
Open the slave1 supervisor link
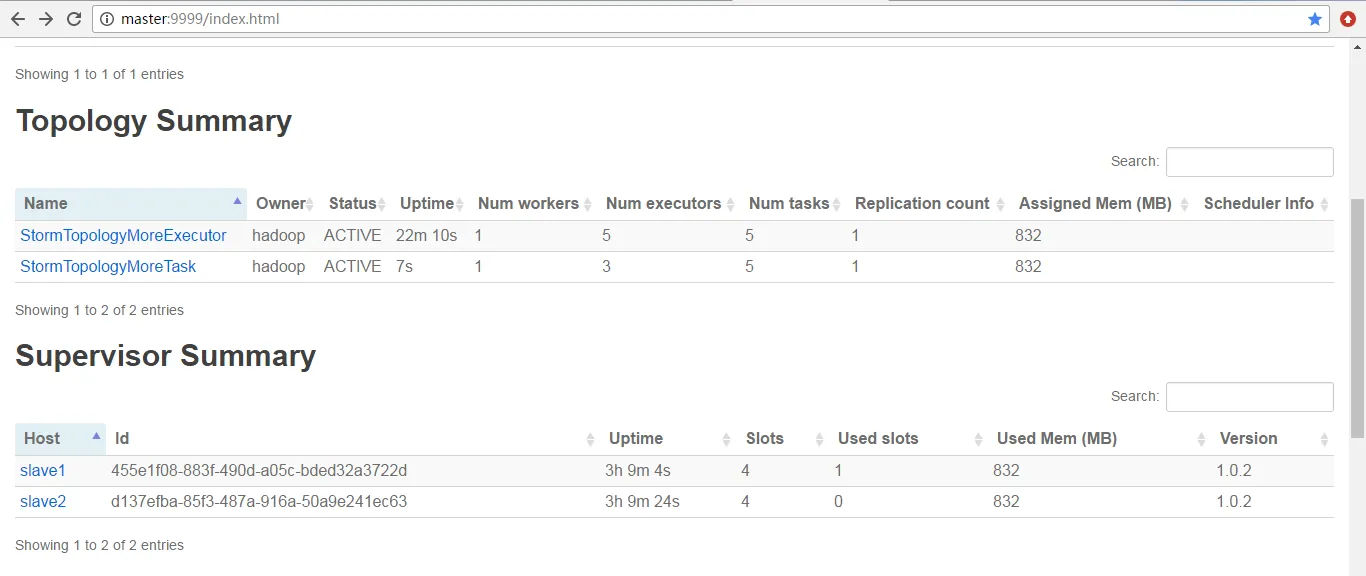point(42,470)
